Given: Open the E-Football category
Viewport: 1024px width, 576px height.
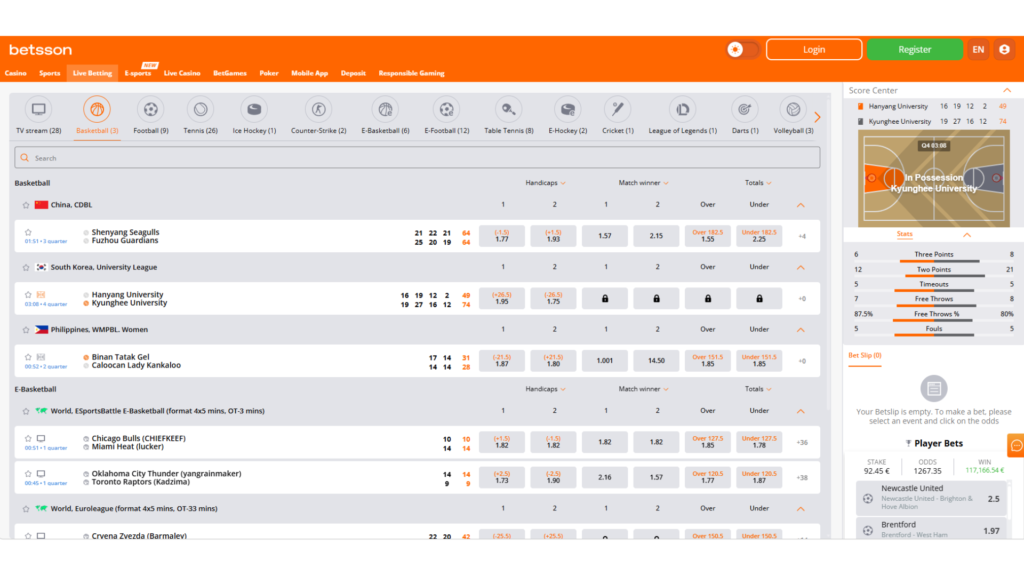Looking at the screenshot, I should click(x=447, y=116).
